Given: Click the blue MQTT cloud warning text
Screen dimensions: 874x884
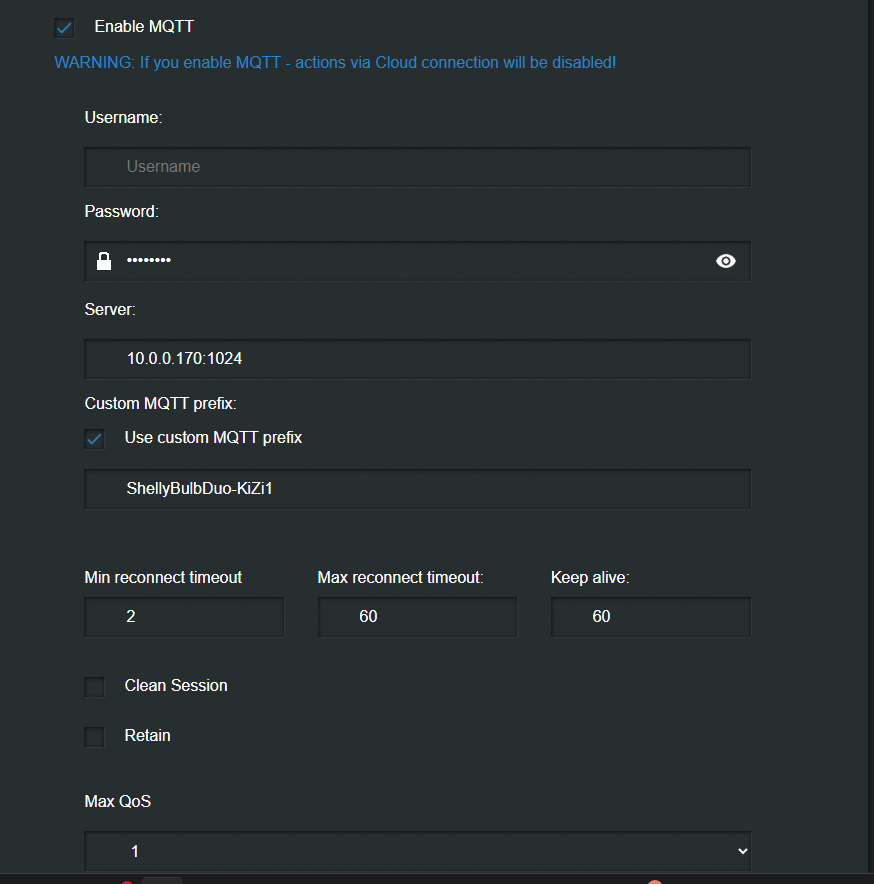Looking at the screenshot, I should click(x=335, y=63).
